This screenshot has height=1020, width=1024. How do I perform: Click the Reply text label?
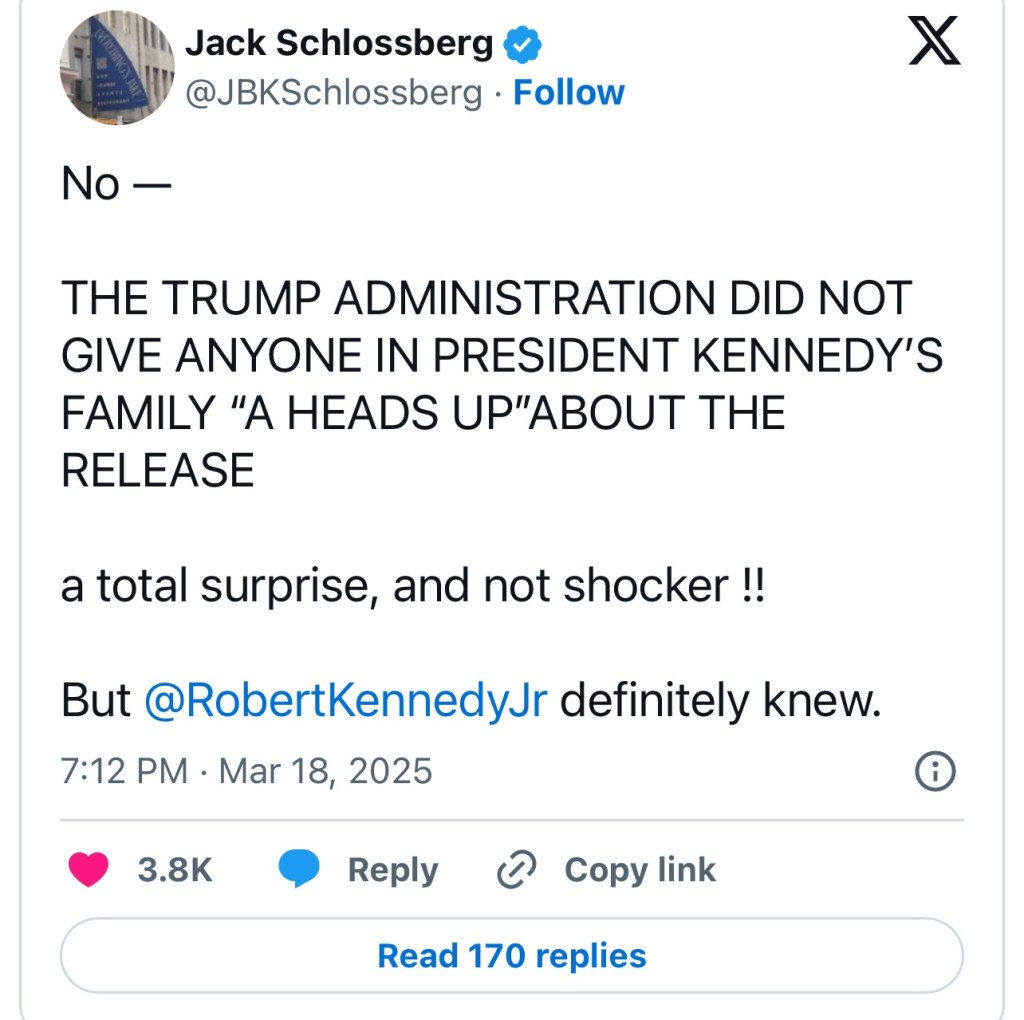pos(392,869)
